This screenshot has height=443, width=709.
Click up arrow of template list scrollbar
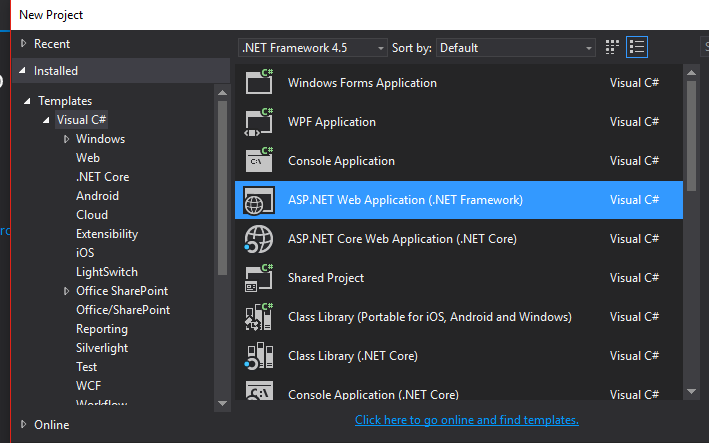click(x=691, y=72)
